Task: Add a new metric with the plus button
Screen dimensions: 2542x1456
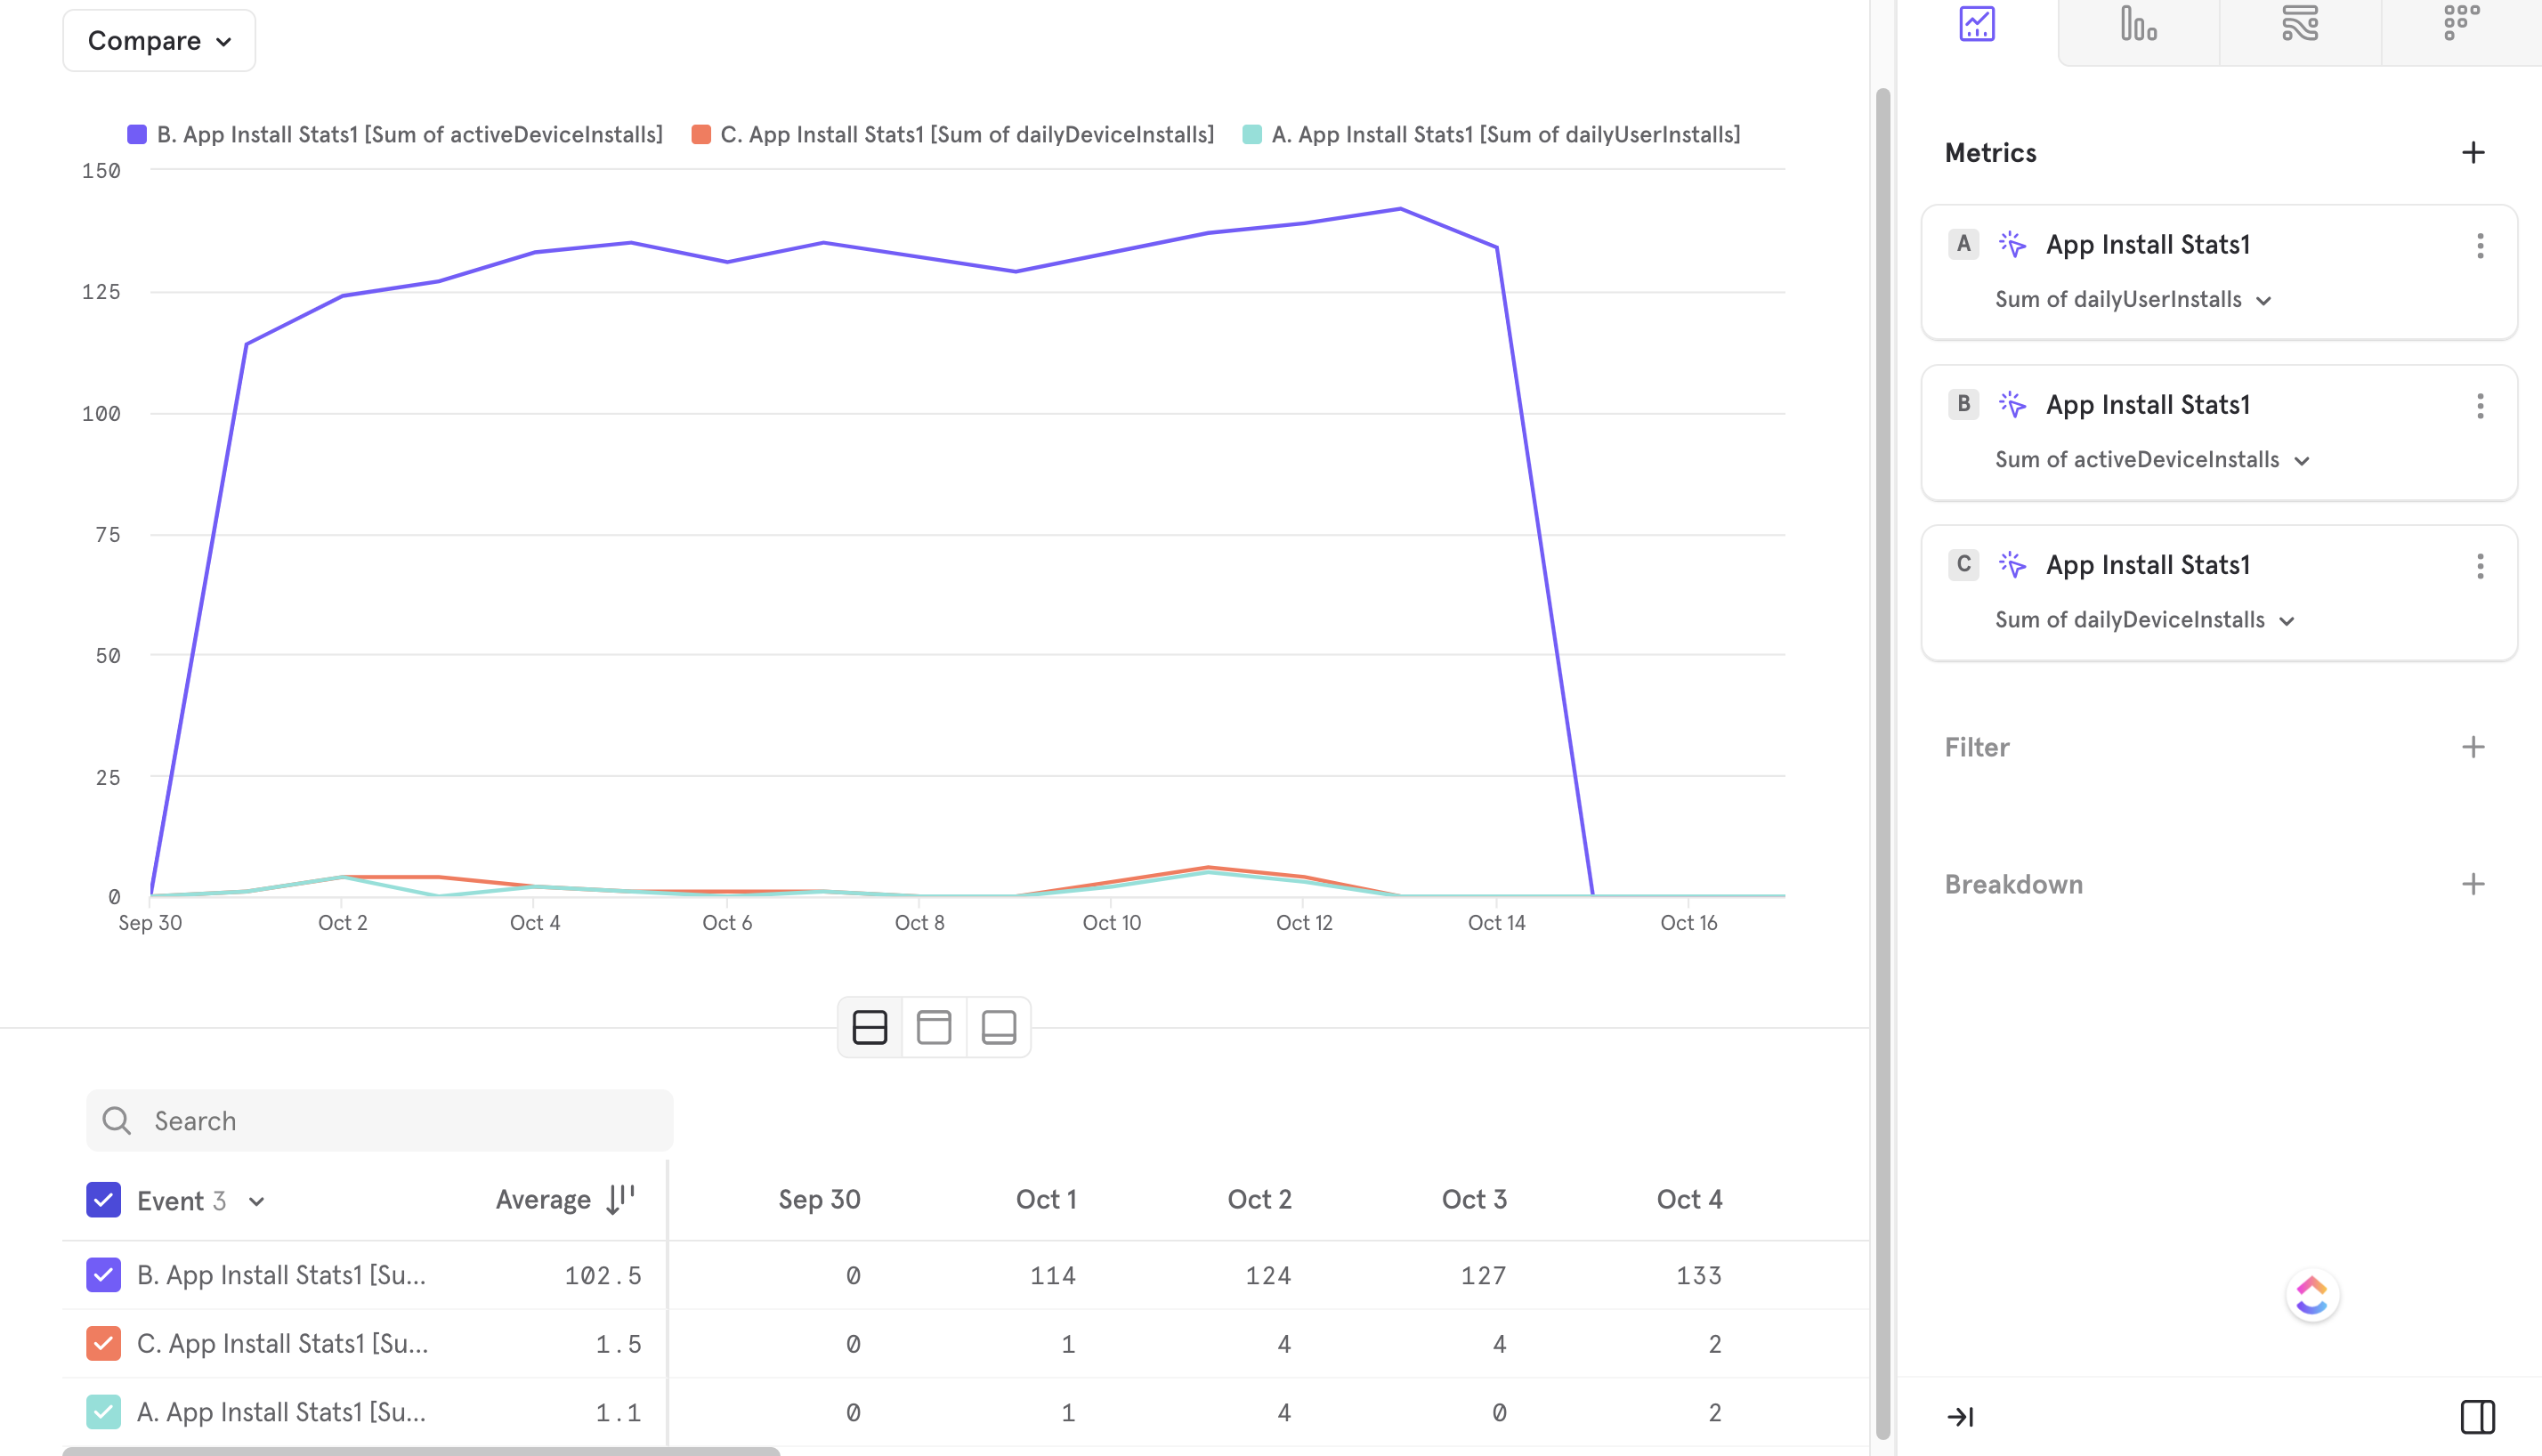Action: pos(2474,152)
